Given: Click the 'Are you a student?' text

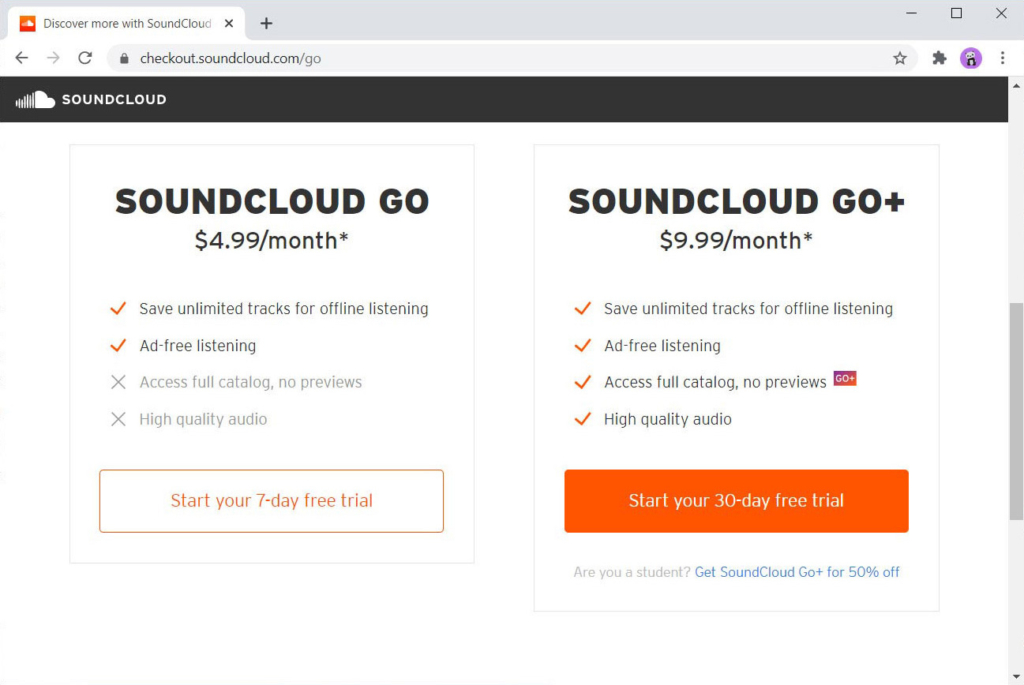Looking at the screenshot, I should click(632, 572).
